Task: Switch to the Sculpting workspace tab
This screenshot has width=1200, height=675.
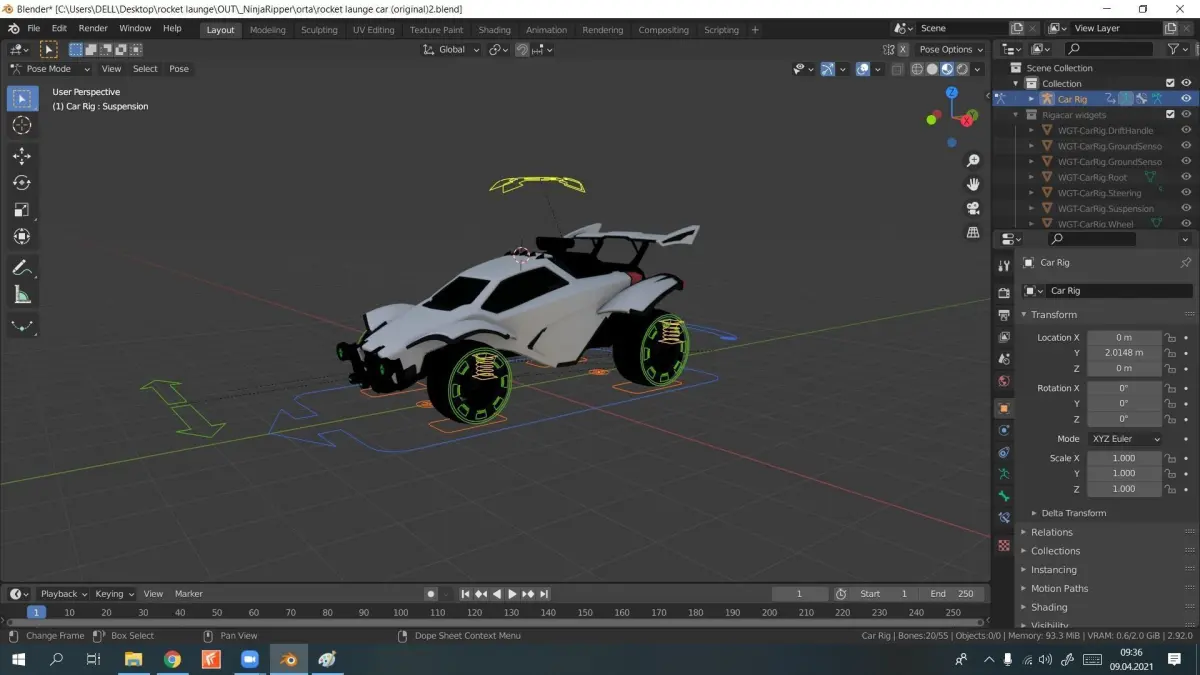Action: coord(319,30)
